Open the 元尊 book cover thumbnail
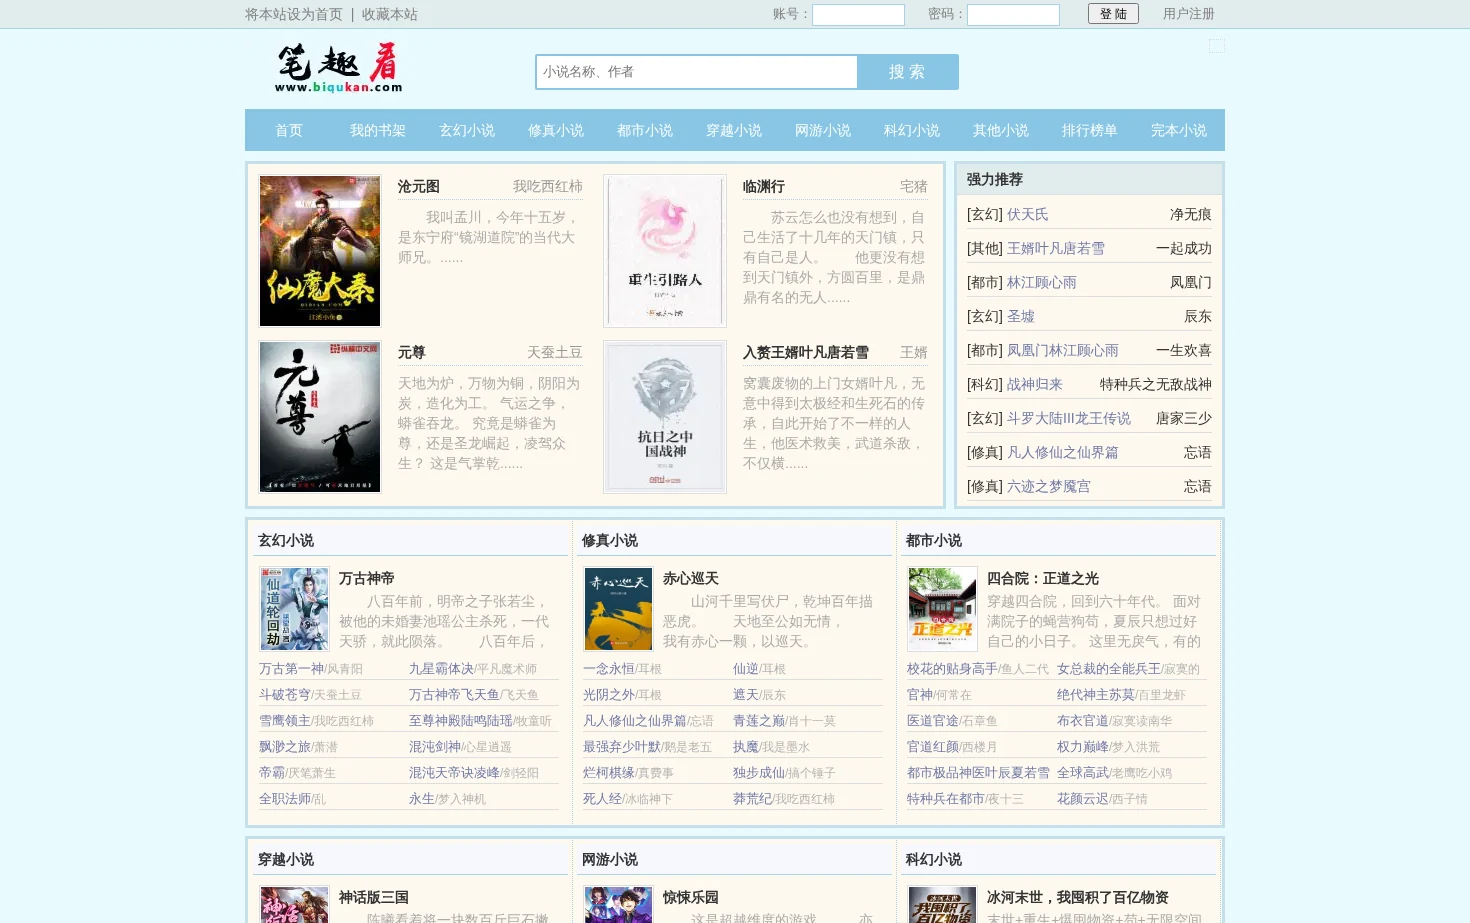The width and height of the screenshot is (1470, 923). 320,417
